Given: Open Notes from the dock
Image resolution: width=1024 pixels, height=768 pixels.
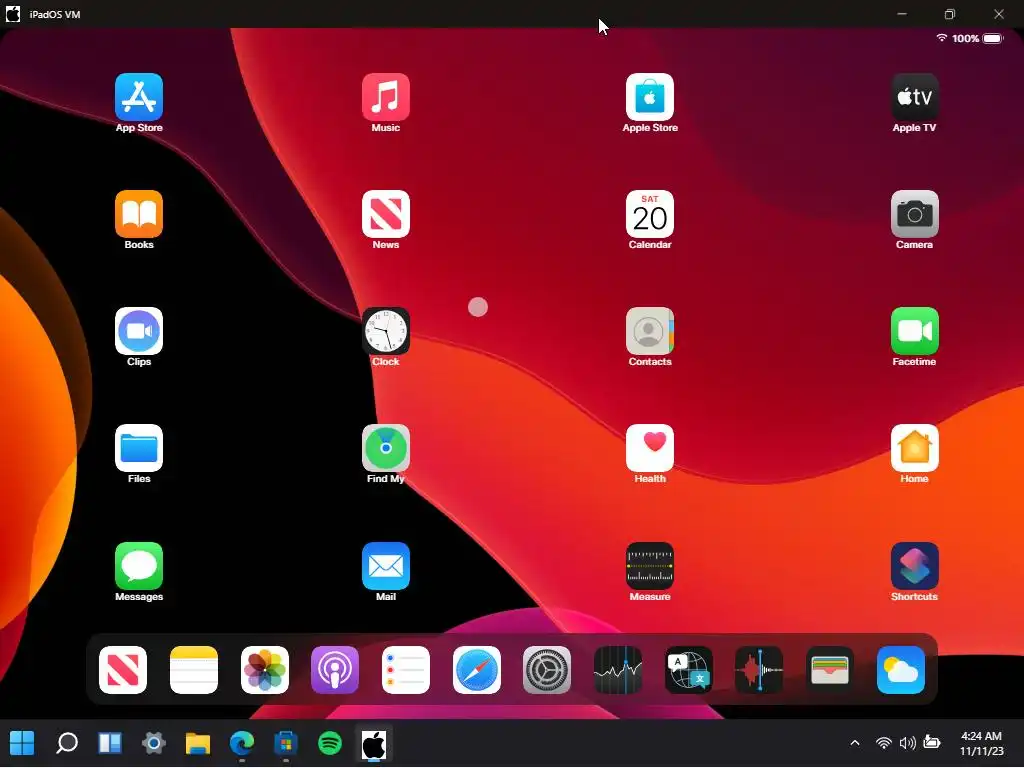Looking at the screenshot, I should [193, 670].
